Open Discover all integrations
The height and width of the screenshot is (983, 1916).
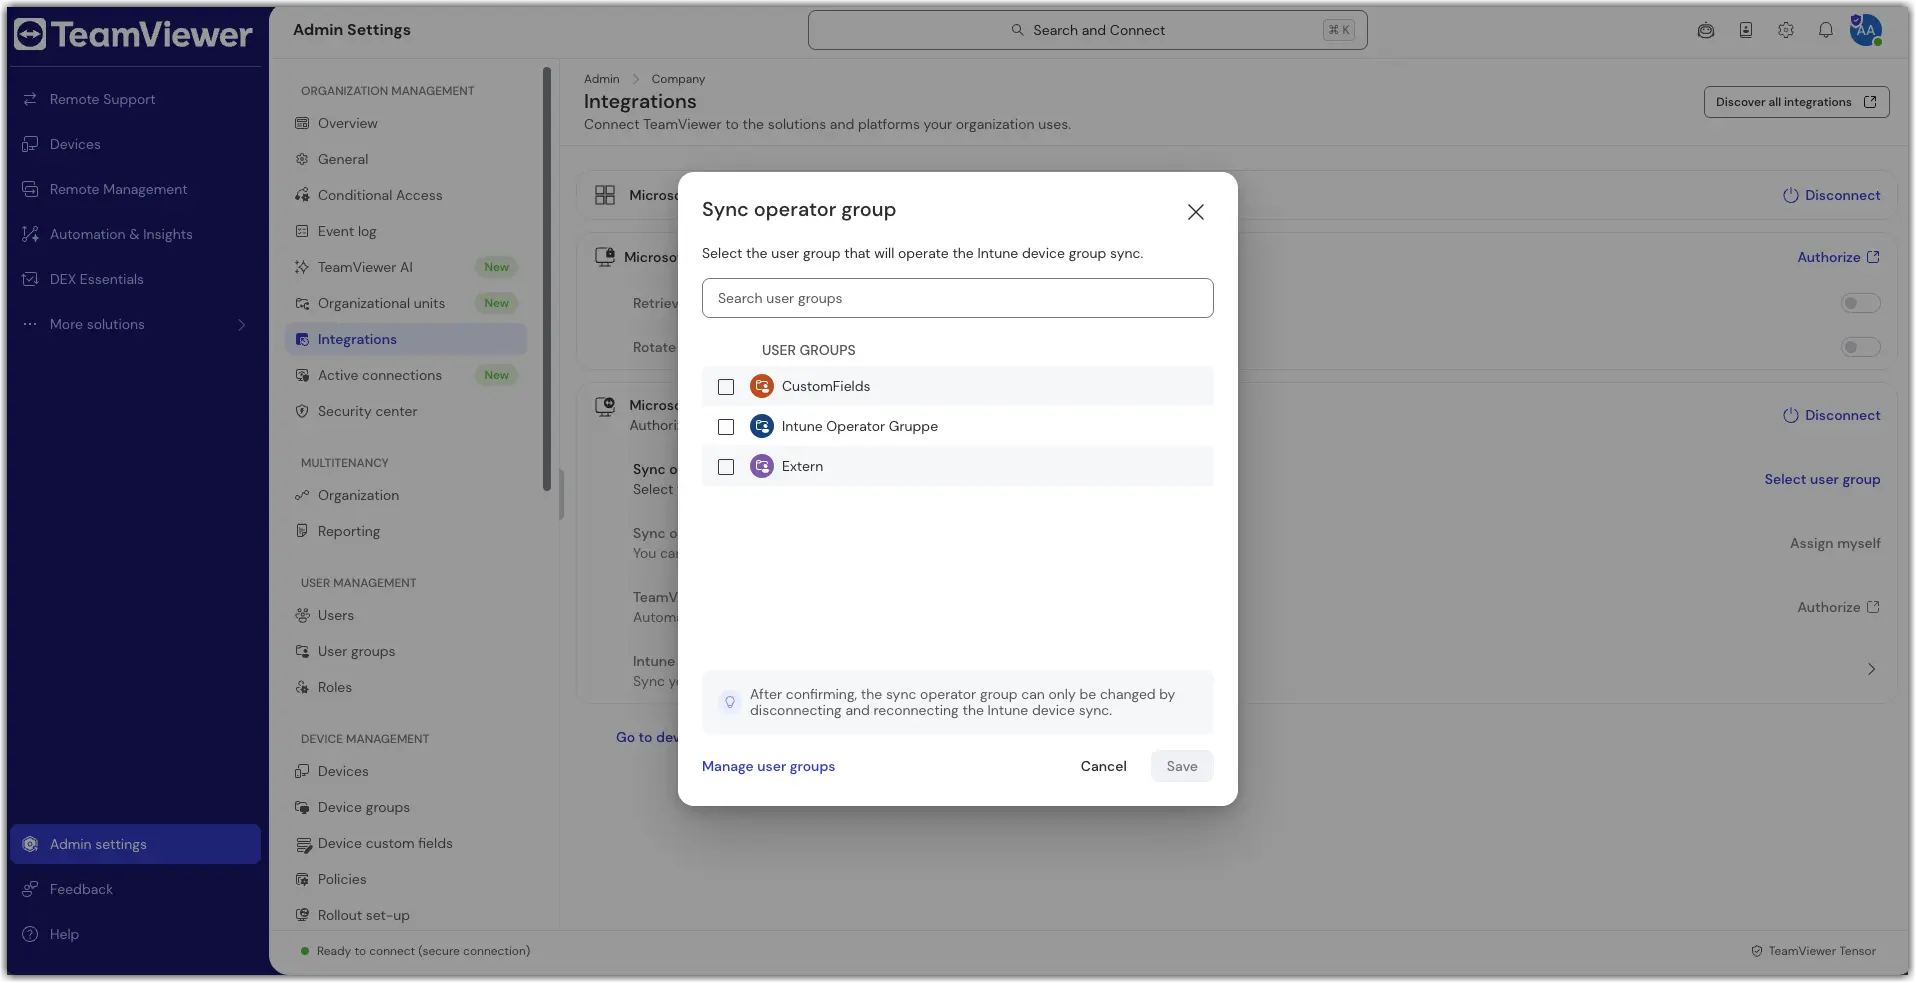pyautogui.click(x=1796, y=102)
